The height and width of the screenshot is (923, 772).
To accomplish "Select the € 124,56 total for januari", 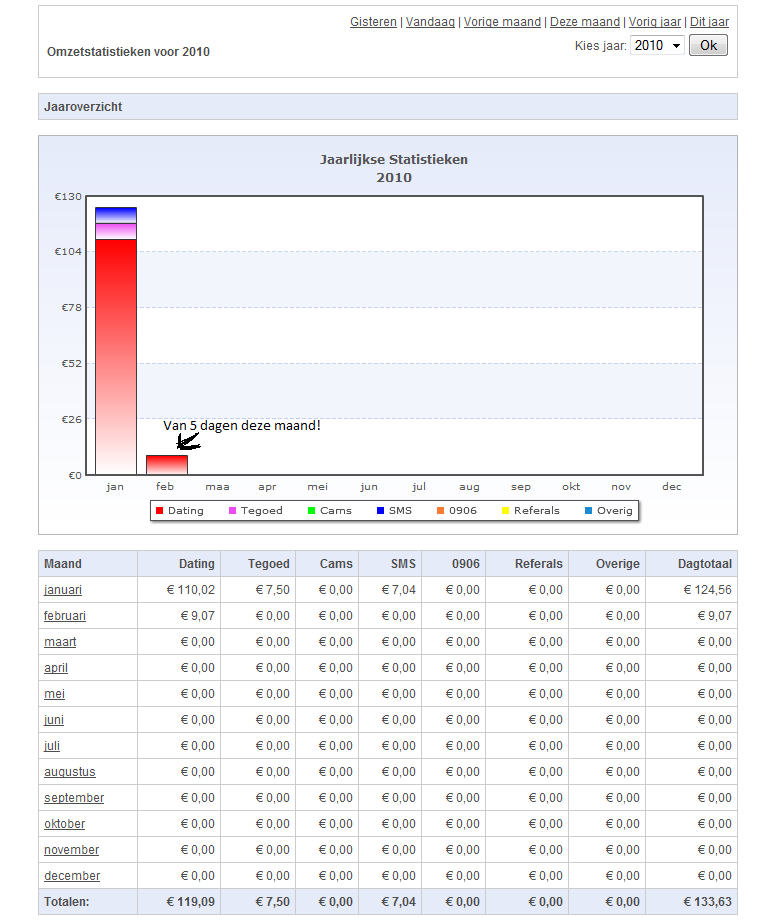I will 691,590.
